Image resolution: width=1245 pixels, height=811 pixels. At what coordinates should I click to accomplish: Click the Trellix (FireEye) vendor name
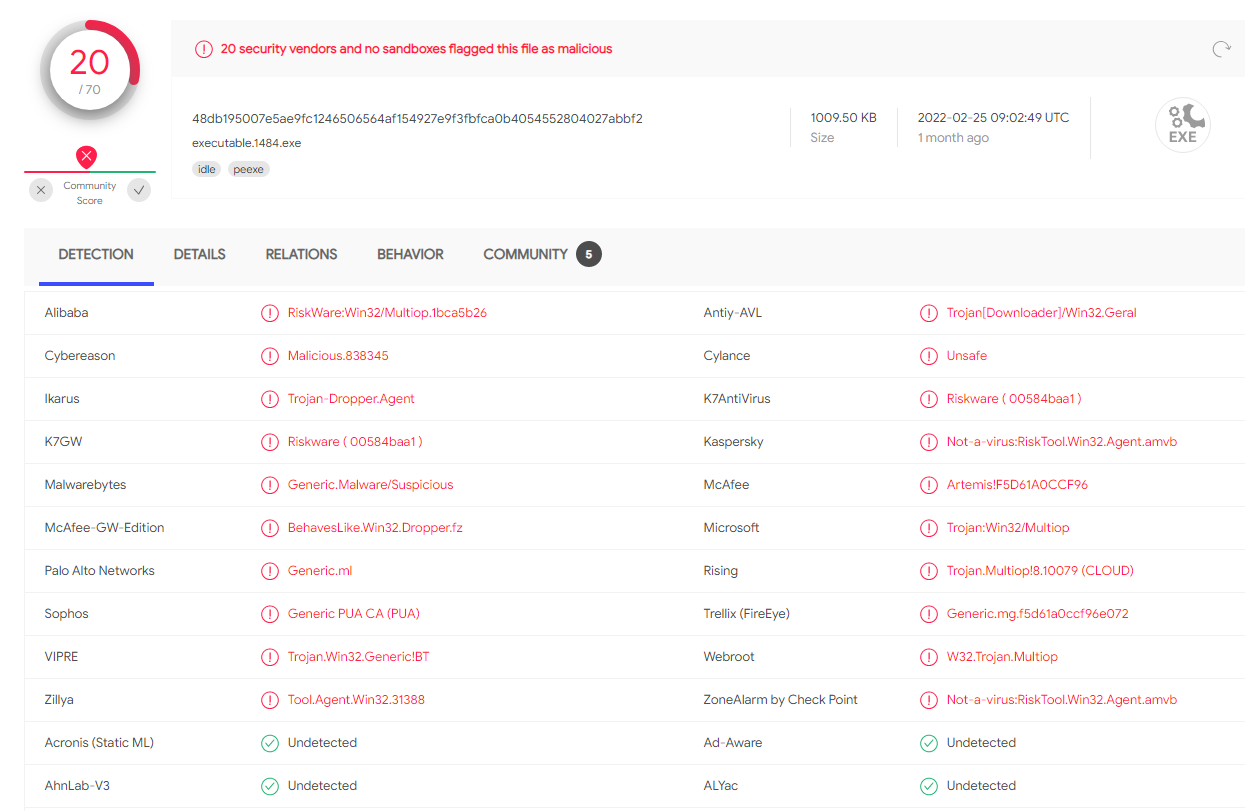point(747,614)
